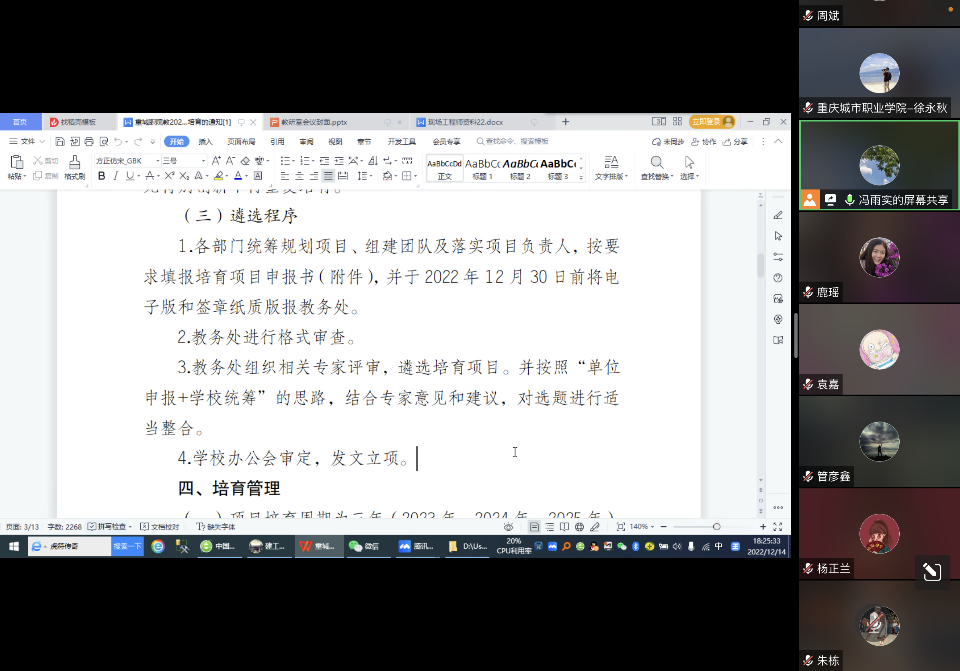
Task: Apply the 标题 1 style from the gallery
Action: click(x=481, y=170)
